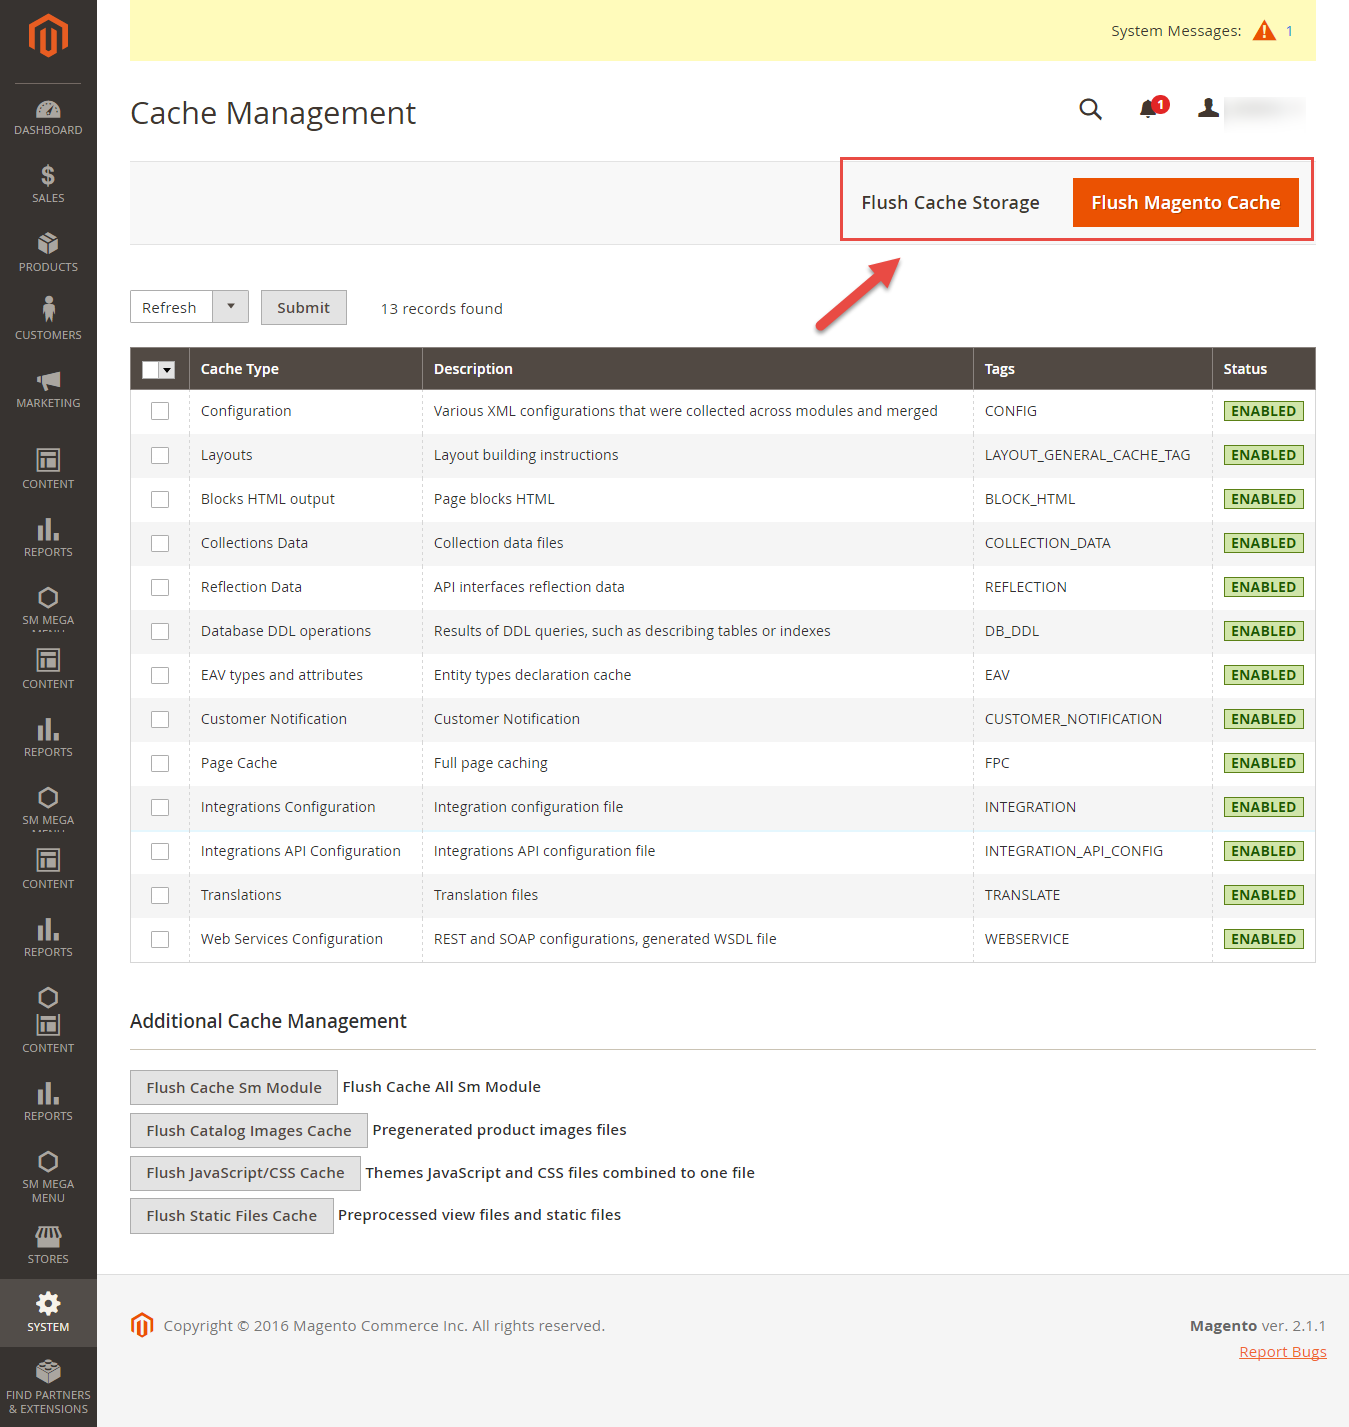Check the Configuration cache row checkbox
The image size is (1349, 1427).
pos(160,411)
